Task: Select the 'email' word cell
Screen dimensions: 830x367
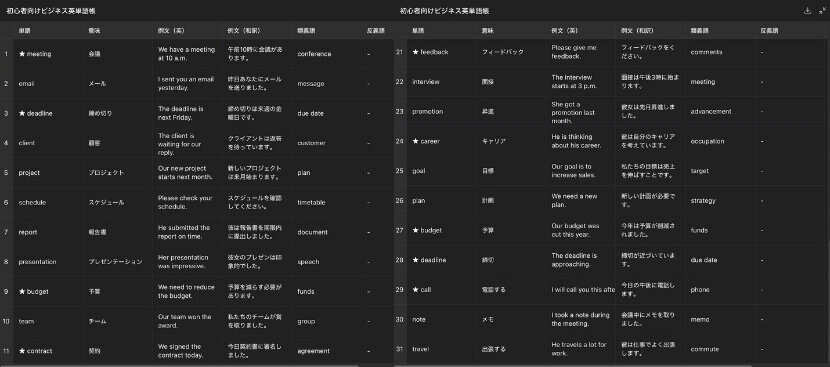Action: tap(26, 84)
